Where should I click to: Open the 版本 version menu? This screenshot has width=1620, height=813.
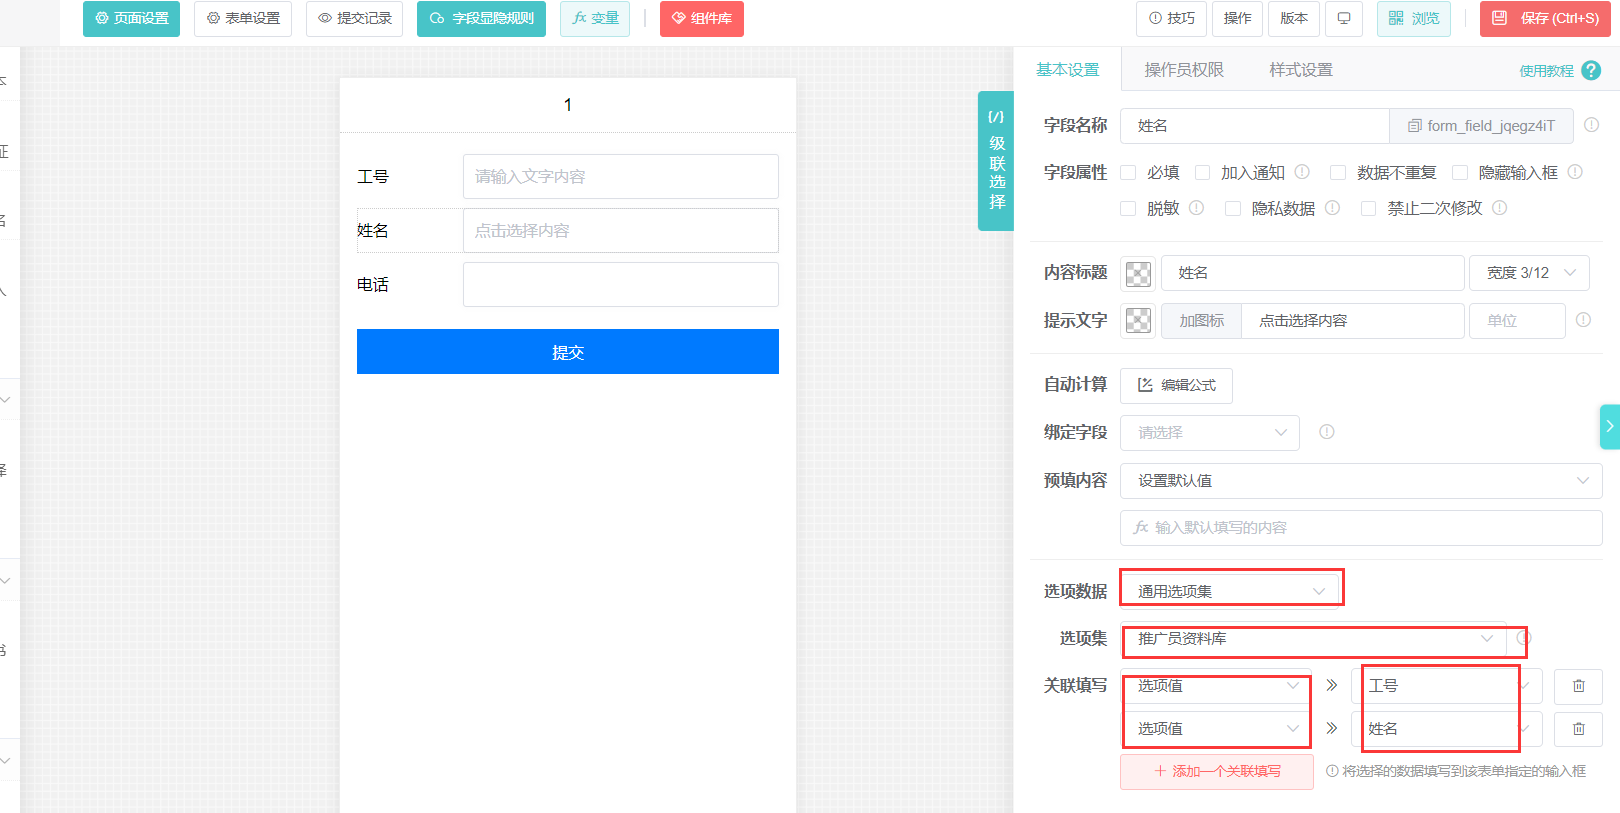(x=1294, y=19)
